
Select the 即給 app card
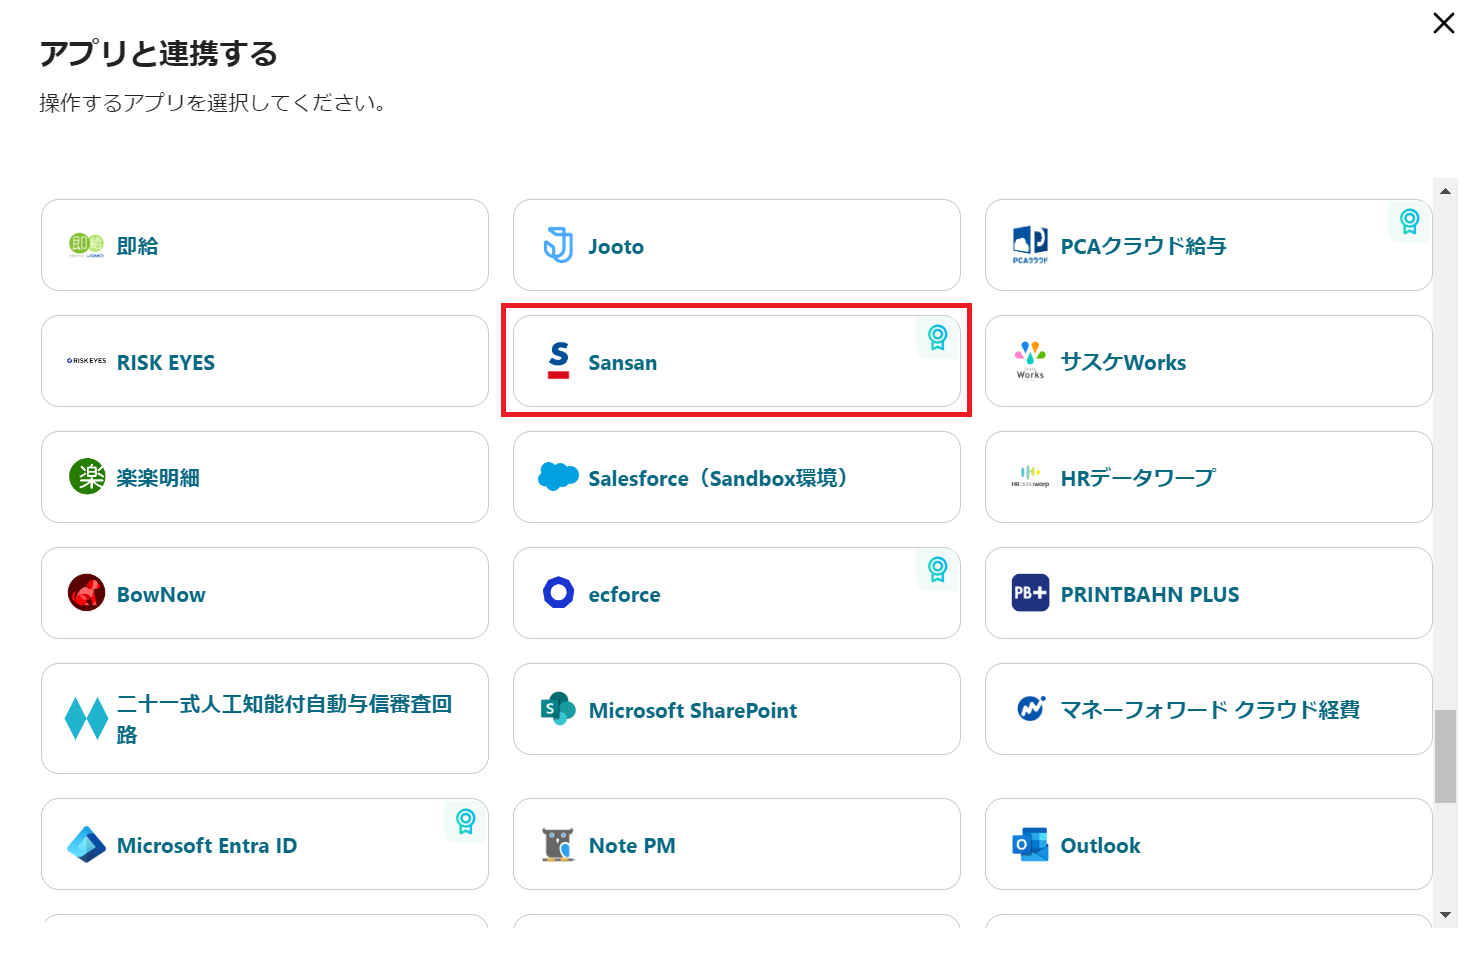(x=264, y=245)
